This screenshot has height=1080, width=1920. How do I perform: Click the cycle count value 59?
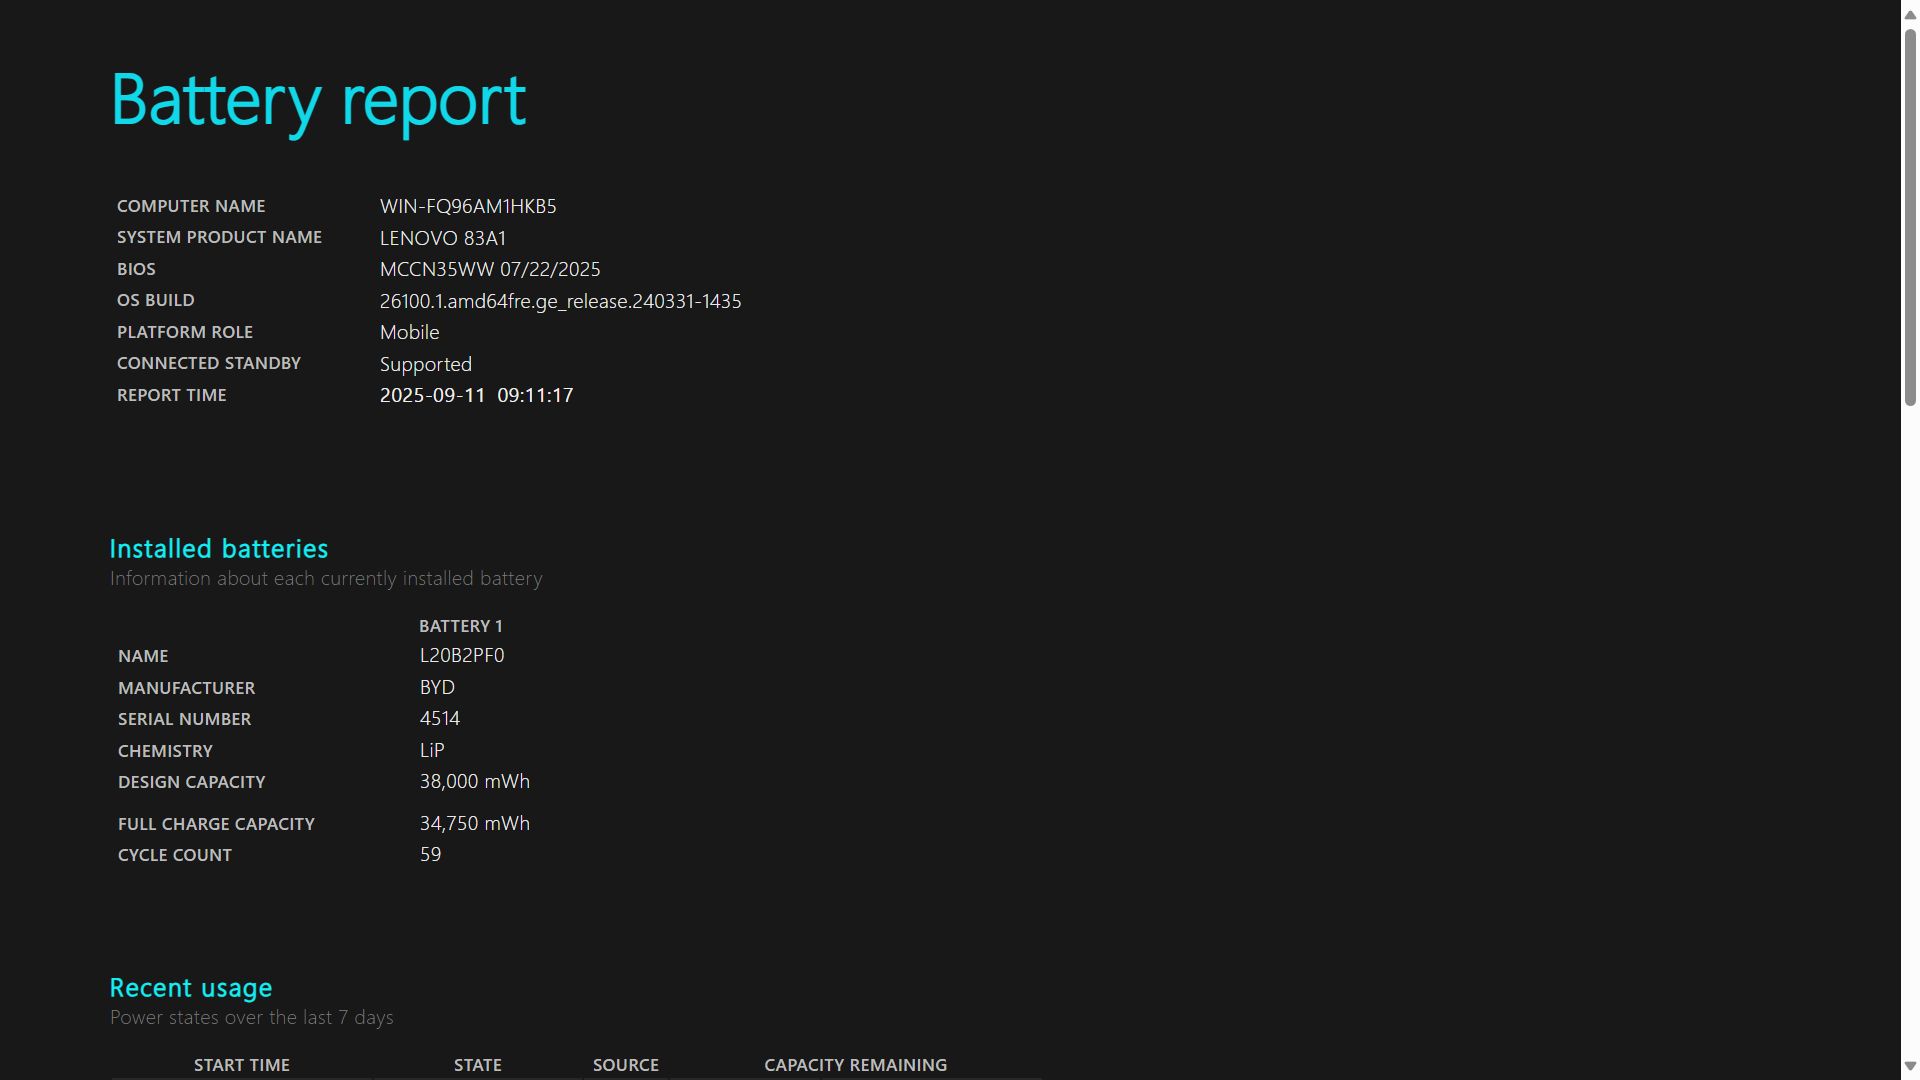point(430,855)
